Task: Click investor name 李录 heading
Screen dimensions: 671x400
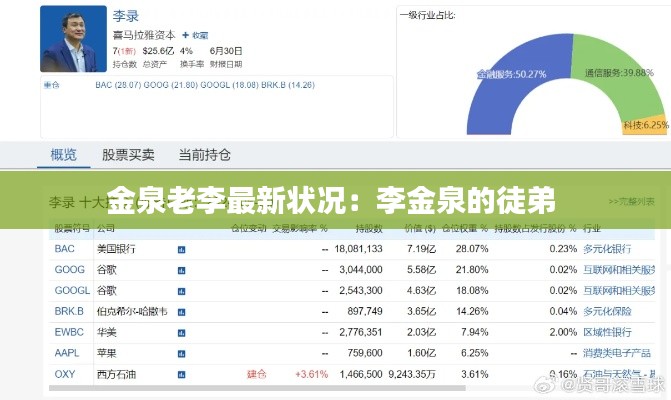Action: (x=125, y=16)
